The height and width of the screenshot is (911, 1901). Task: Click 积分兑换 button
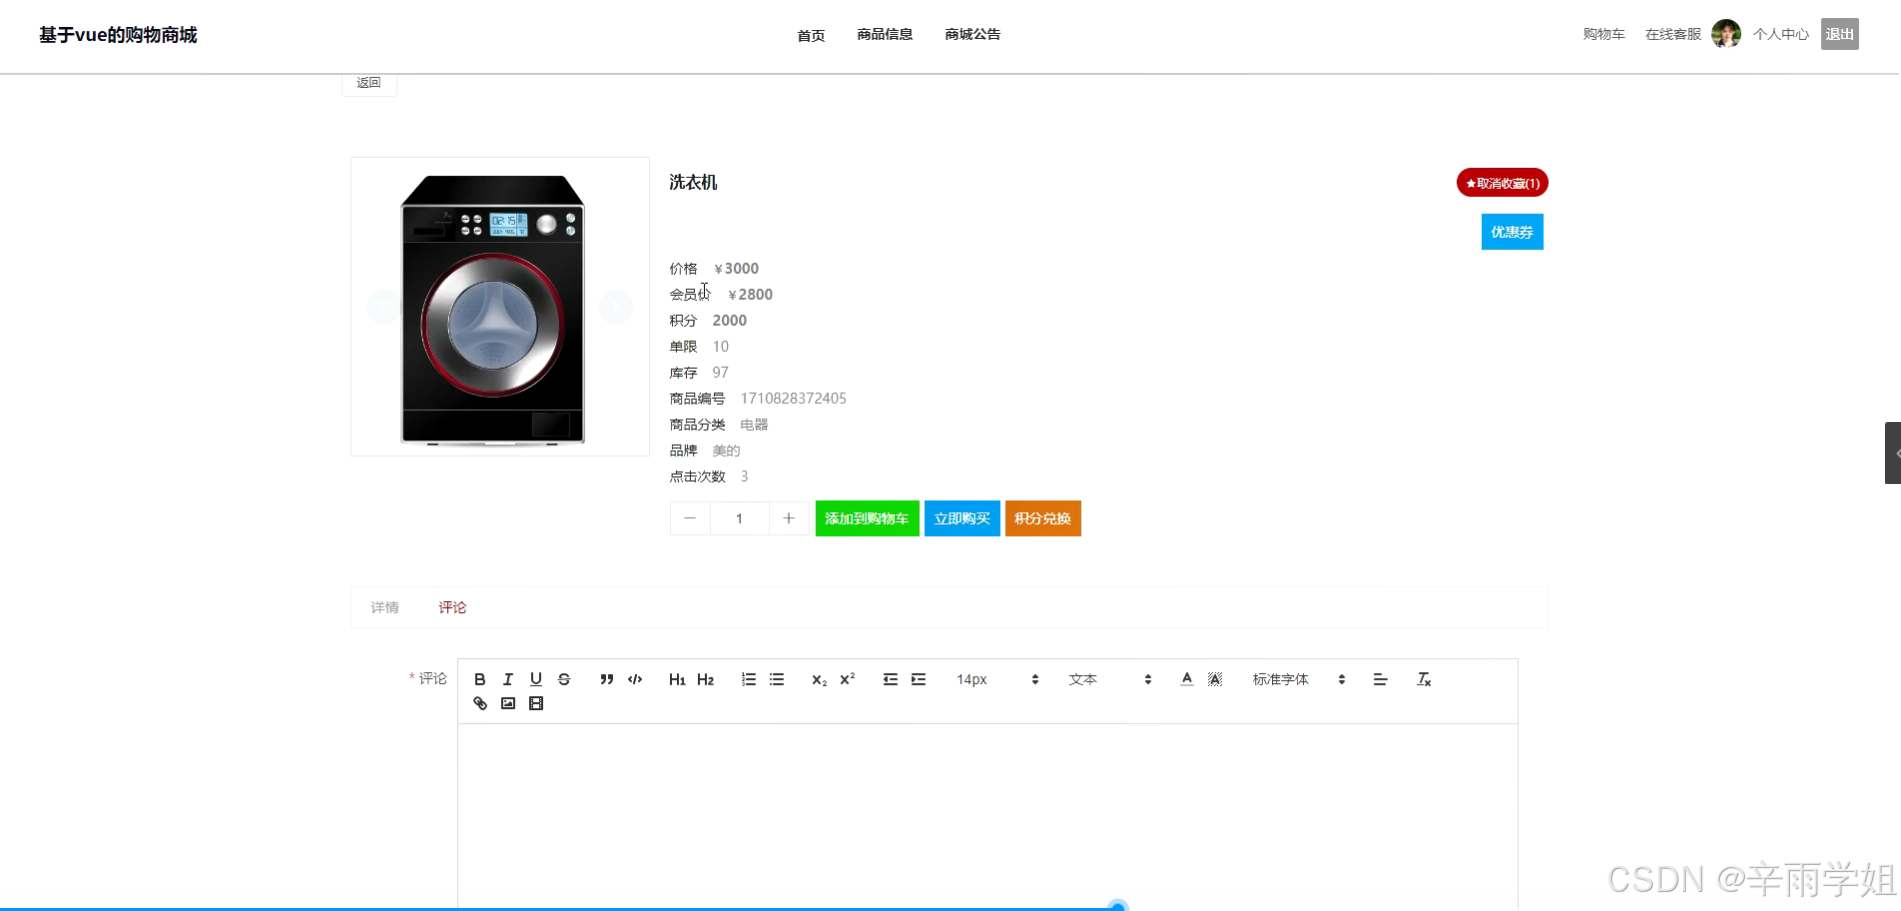(x=1043, y=518)
